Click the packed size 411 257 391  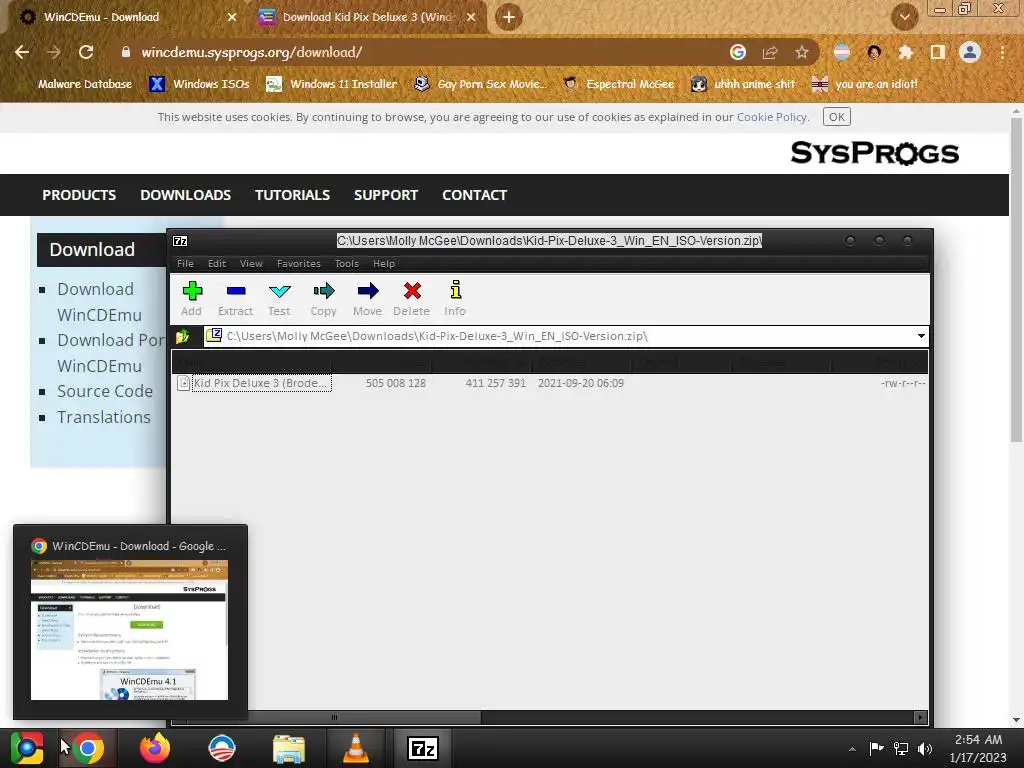[496, 383]
